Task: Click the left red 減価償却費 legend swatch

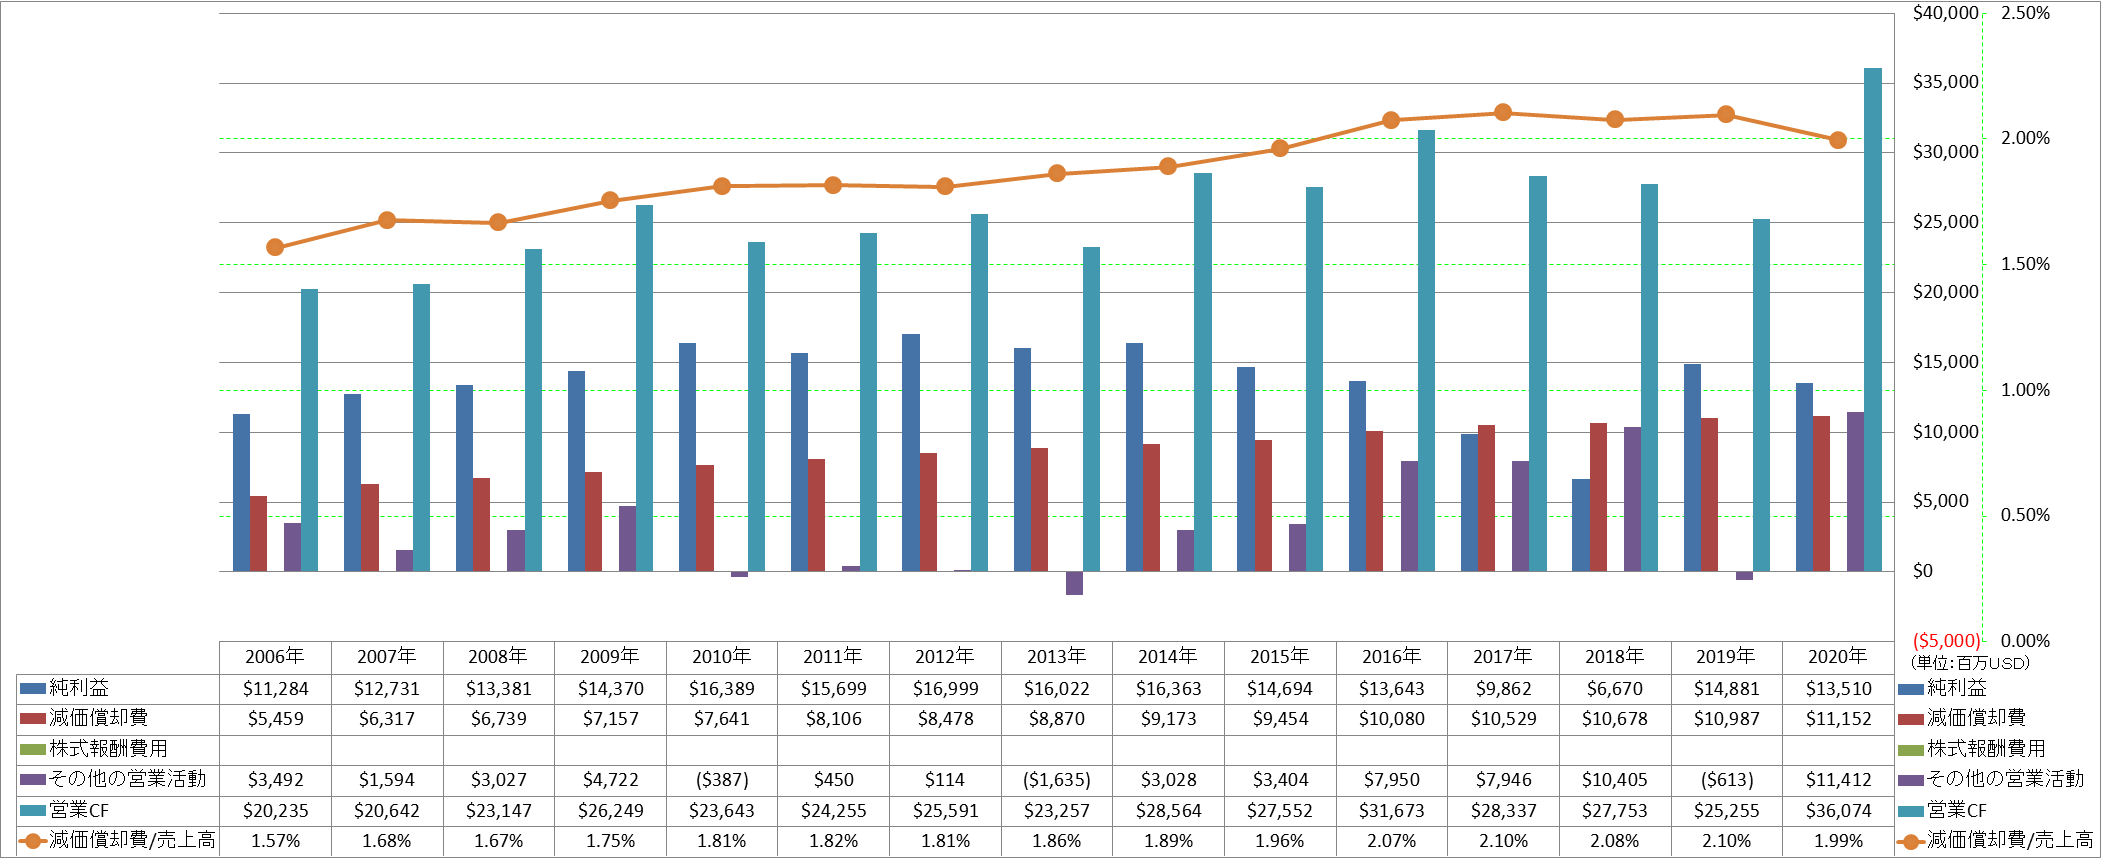Action: point(32,718)
